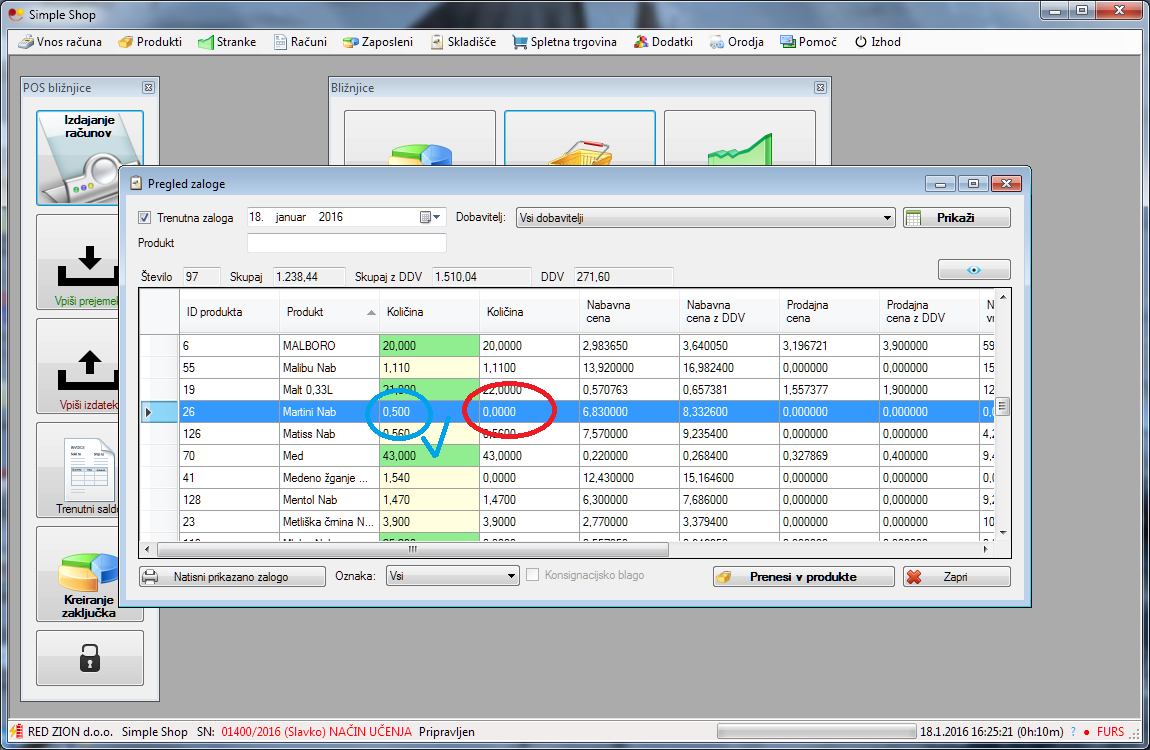This screenshot has width=1150, height=750.
Task: Click the horizontal scrollbar of the table
Action: [x=411, y=549]
